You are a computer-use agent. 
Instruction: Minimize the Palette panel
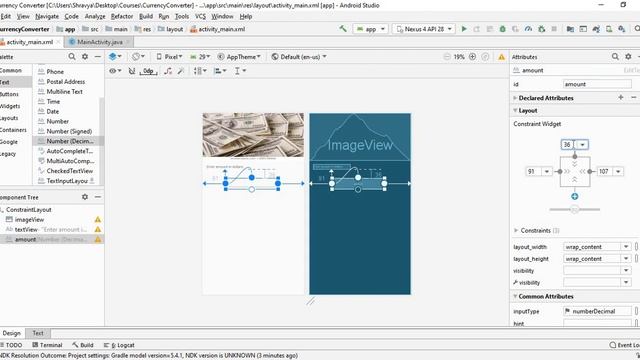coord(98,57)
